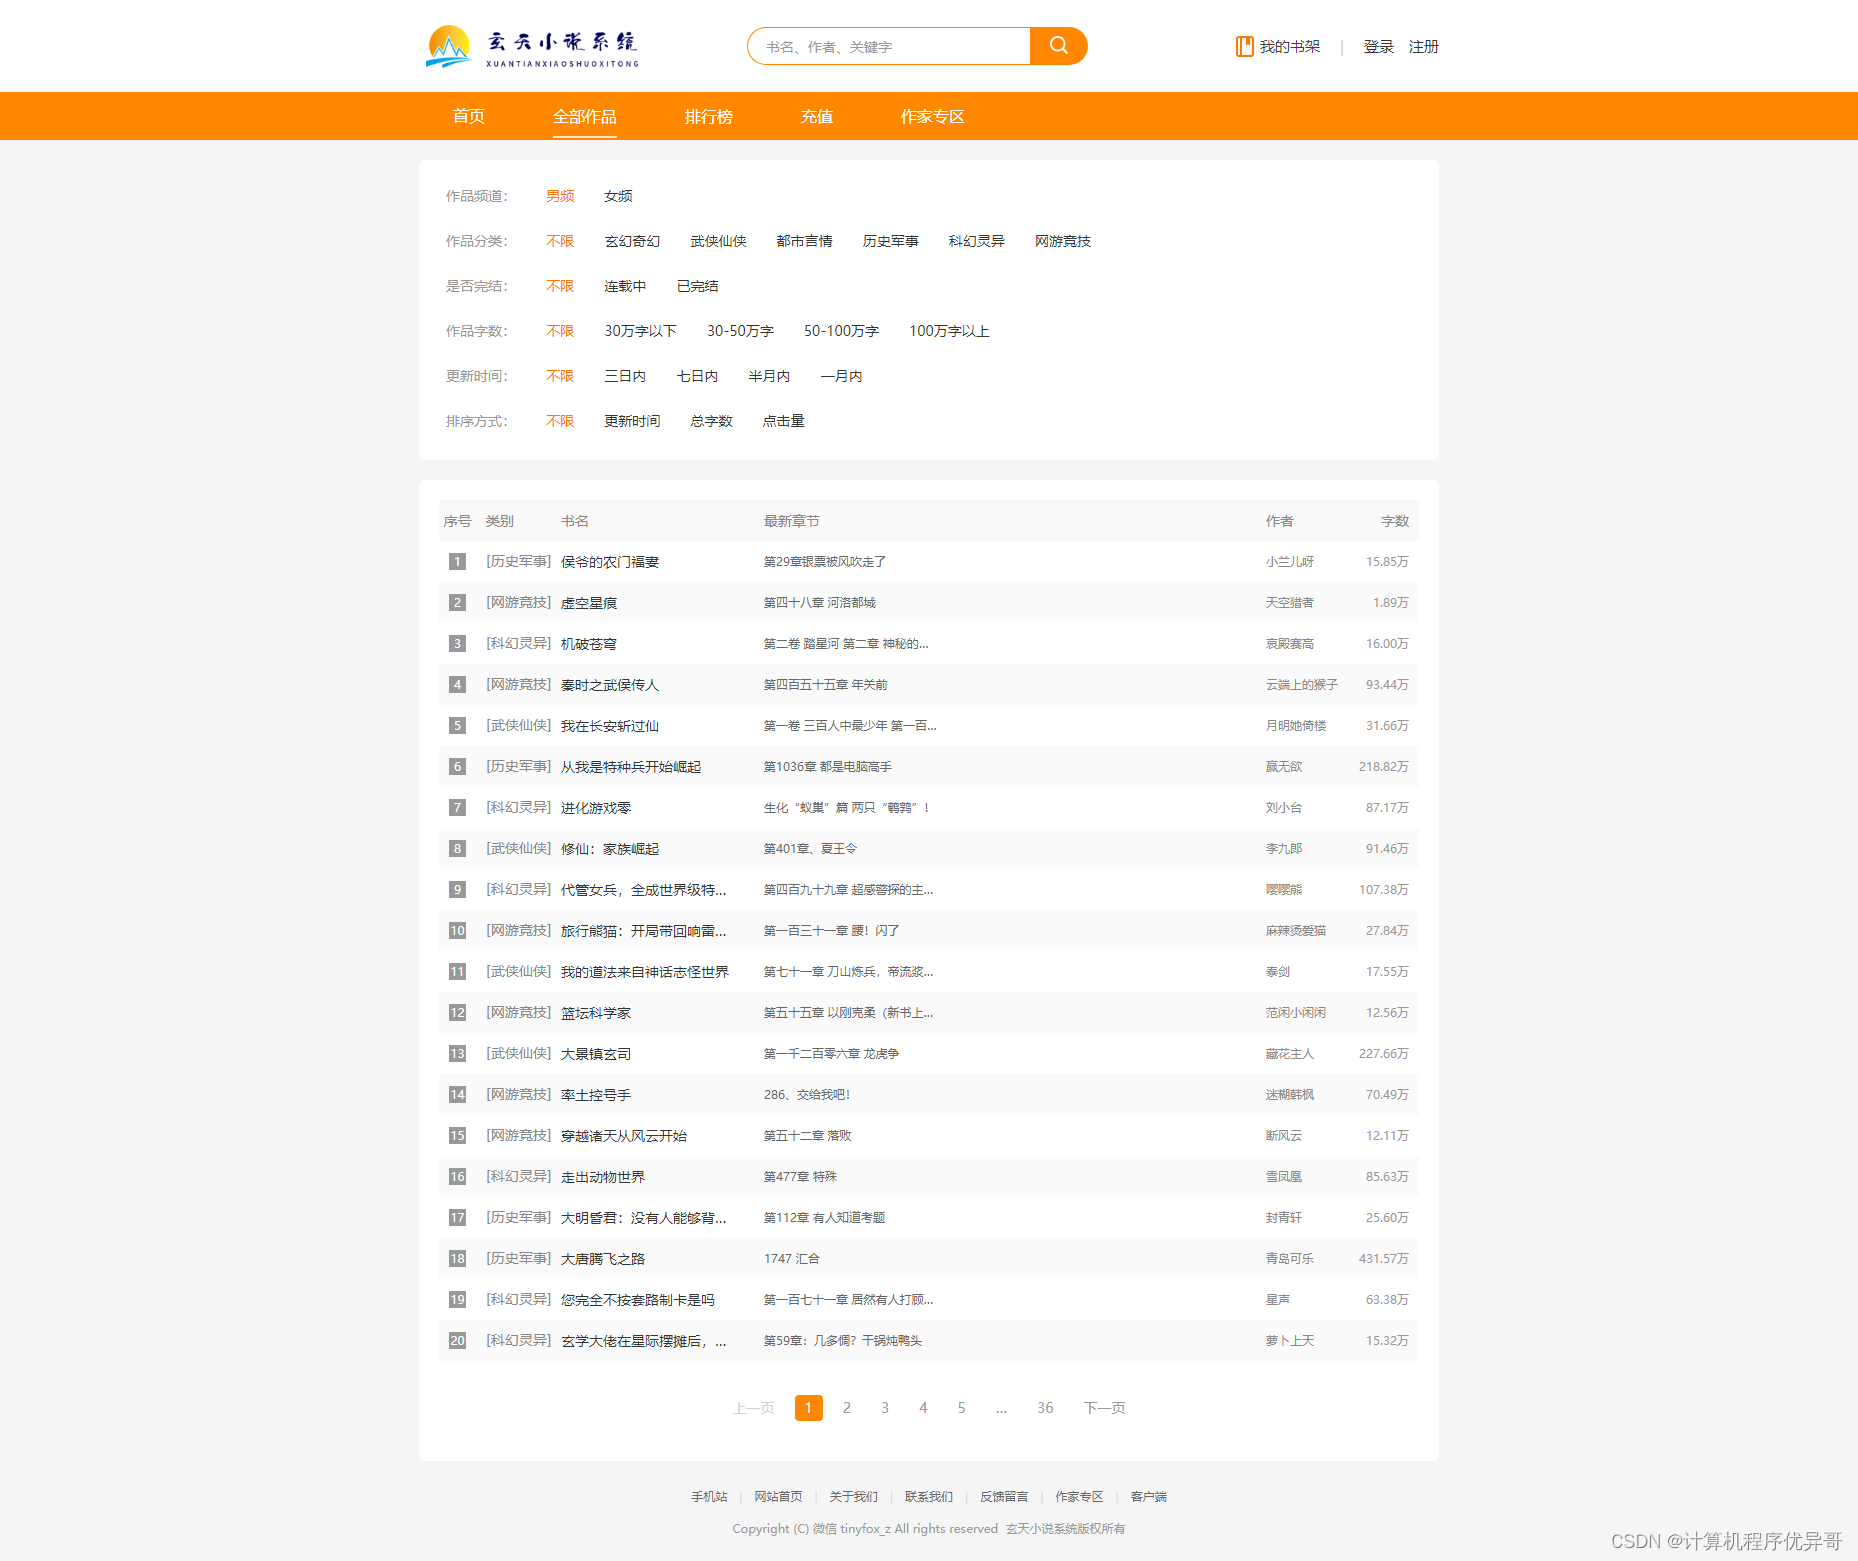The height and width of the screenshot is (1561, 1858).
Task: Filter update time by 三日内
Action: 625,376
